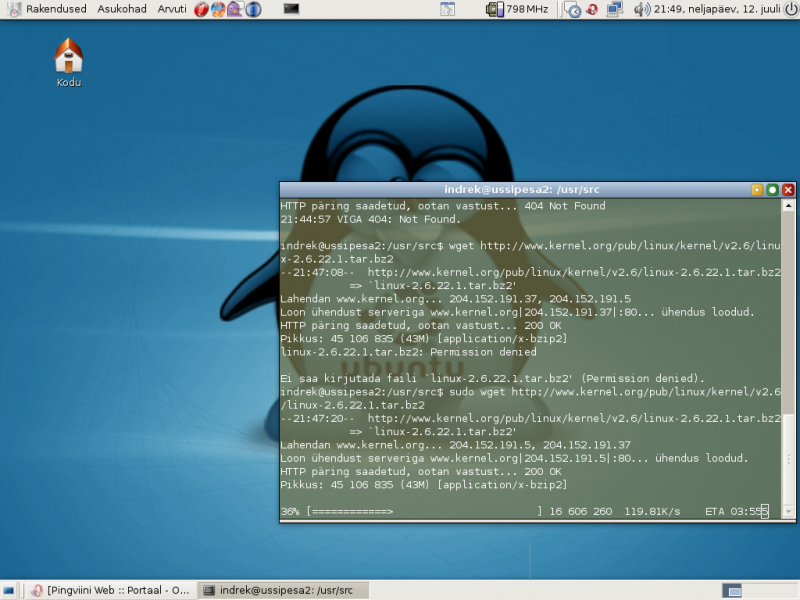The height and width of the screenshot is (600, 800).
Task: Click the 'Permission denied' line for linux-2.6.22.1.tar.bz2
Action: [408, 352]
